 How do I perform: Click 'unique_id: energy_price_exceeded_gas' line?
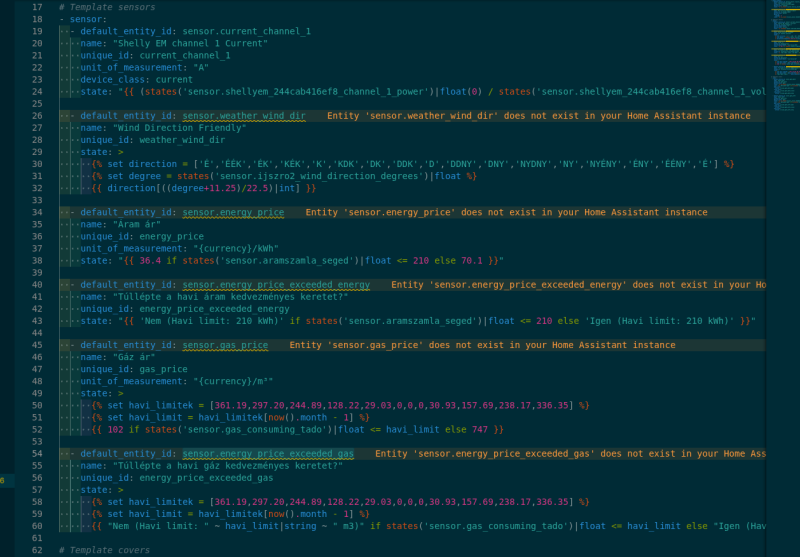pos(177,478)
